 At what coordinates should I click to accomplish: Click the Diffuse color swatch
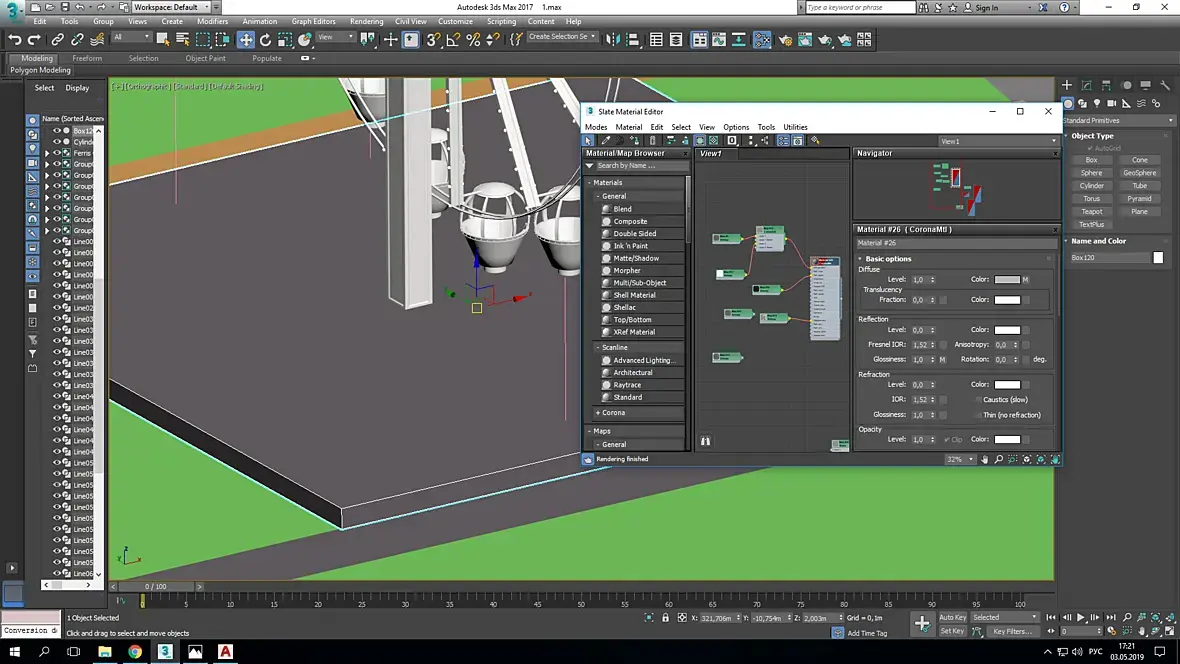[1007, 279]
